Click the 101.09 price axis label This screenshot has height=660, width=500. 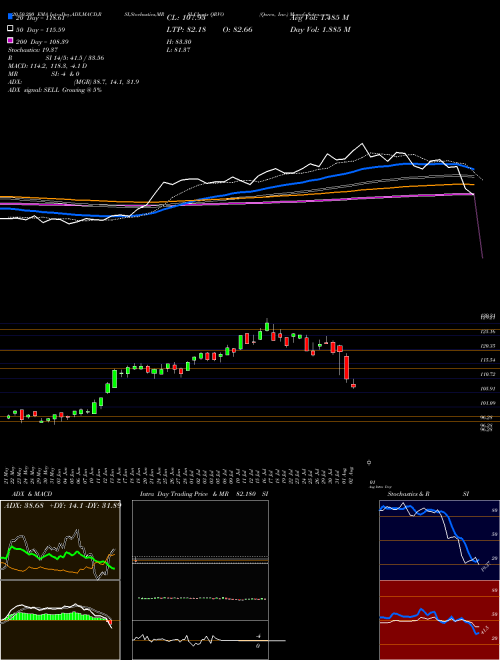[x=488, y=403]
